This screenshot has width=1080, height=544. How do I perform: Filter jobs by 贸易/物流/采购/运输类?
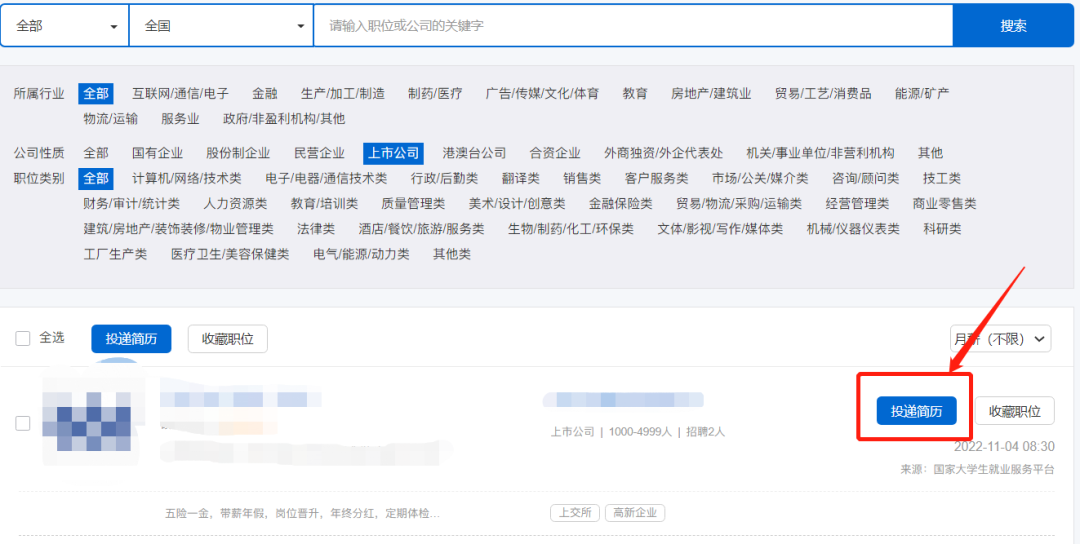[739, 204]
